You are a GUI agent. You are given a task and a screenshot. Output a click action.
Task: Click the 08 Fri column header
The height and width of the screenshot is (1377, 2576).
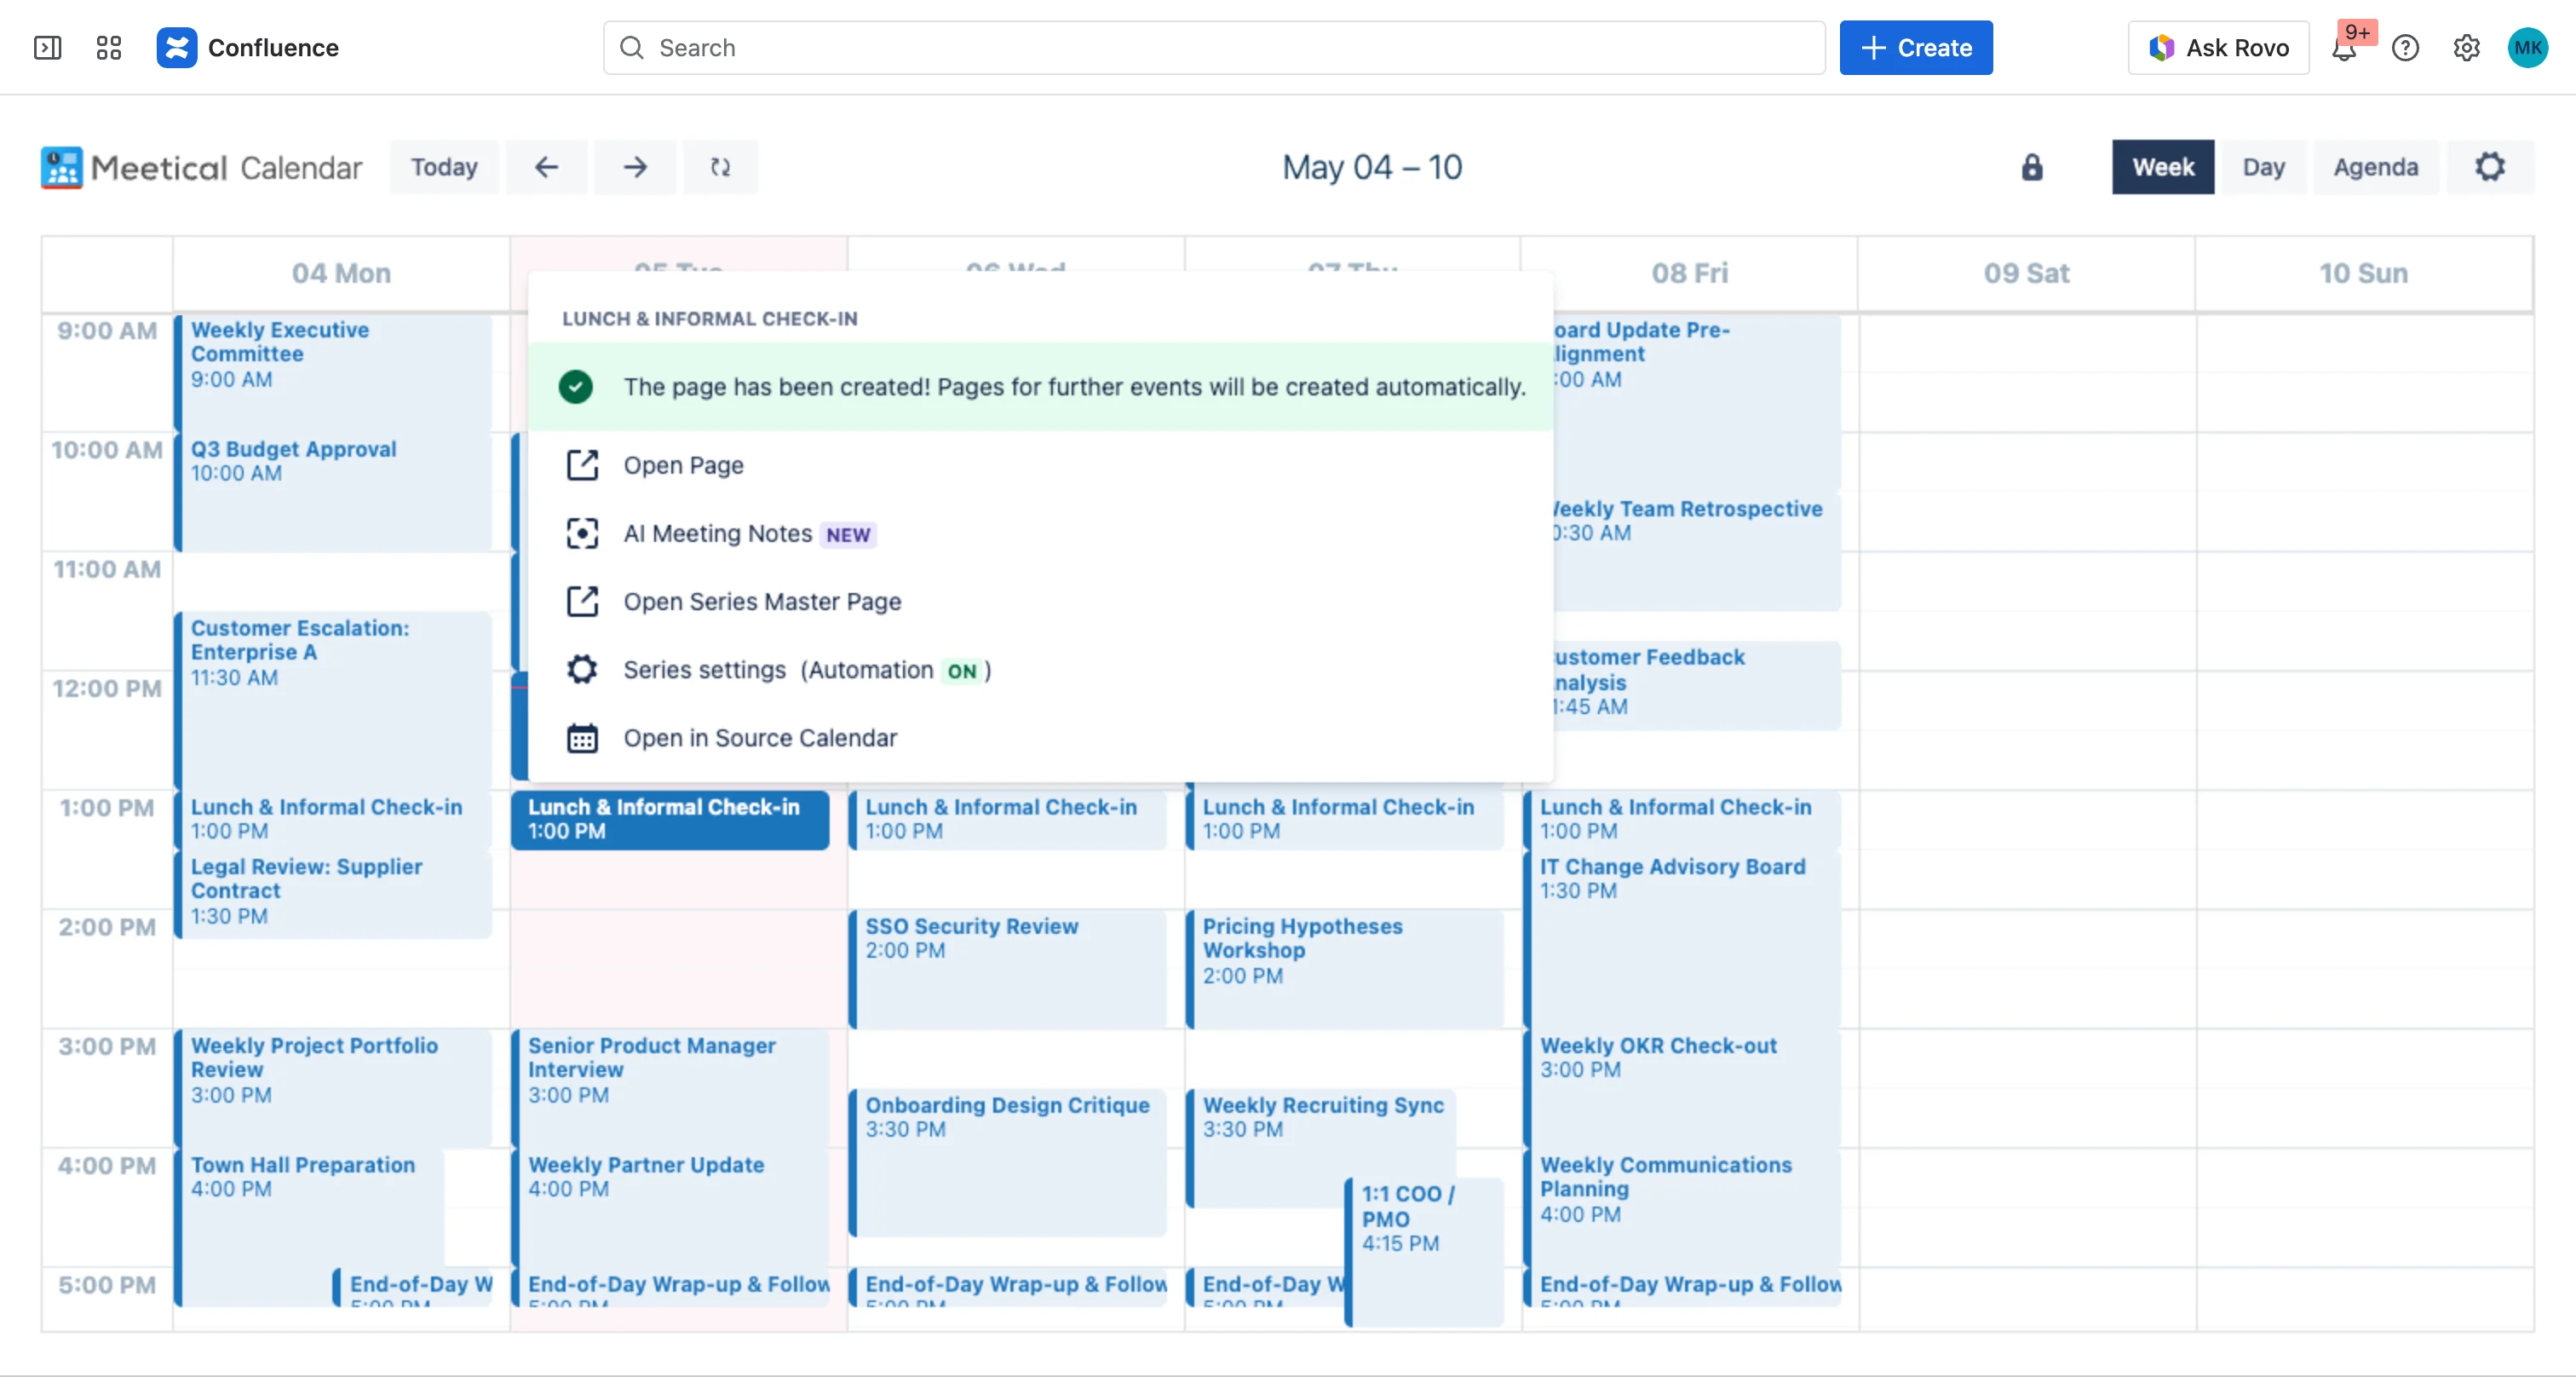[1689, 273]
